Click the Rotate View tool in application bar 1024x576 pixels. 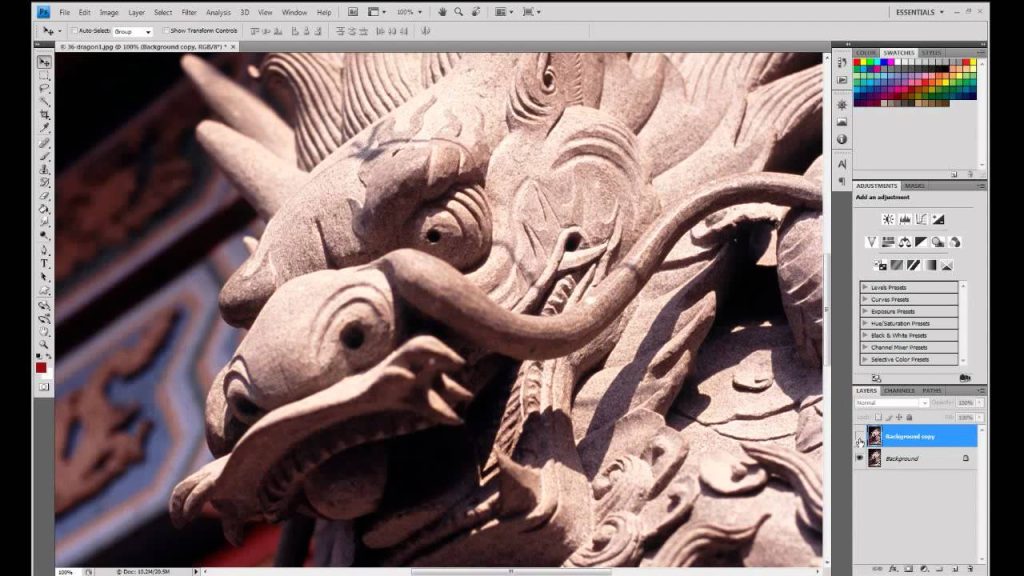point(475,12)
